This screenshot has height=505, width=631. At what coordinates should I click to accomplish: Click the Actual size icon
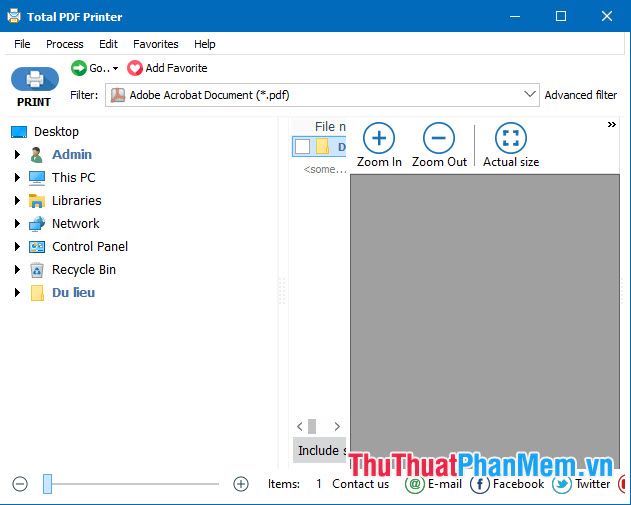click(511, 138)
